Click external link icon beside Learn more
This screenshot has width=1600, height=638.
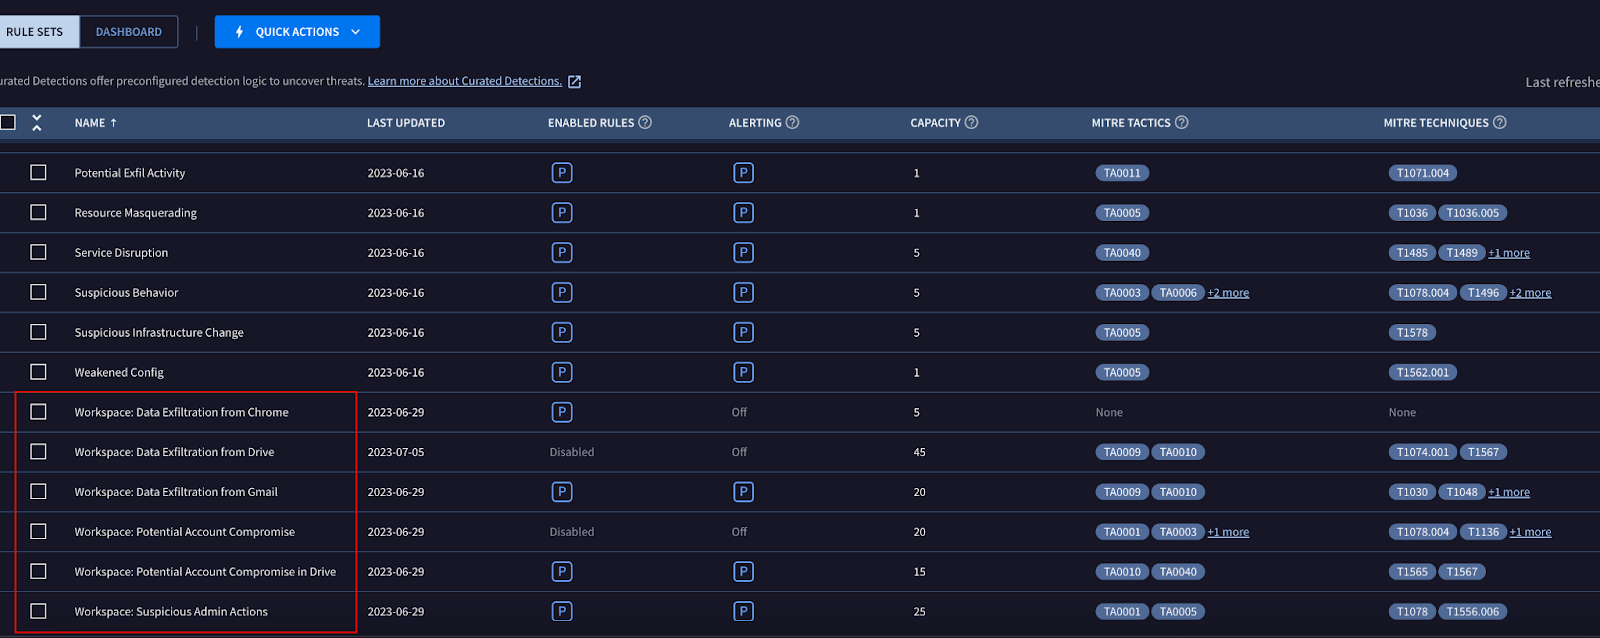[x=574, y=82]
